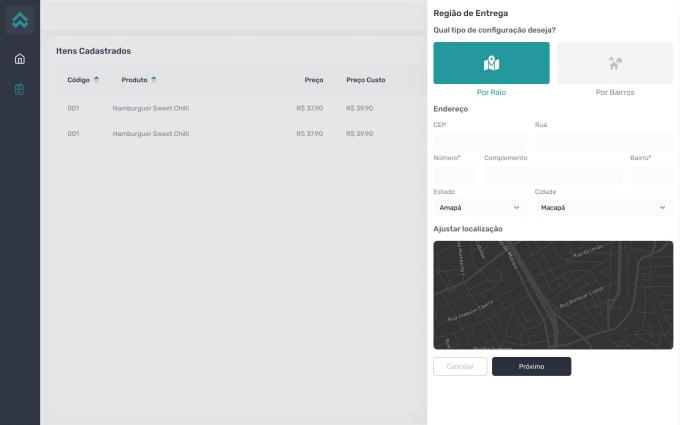Screen dimensions: 680x425
Task: Click the map to adjust location
Action: tap(553, 295)
